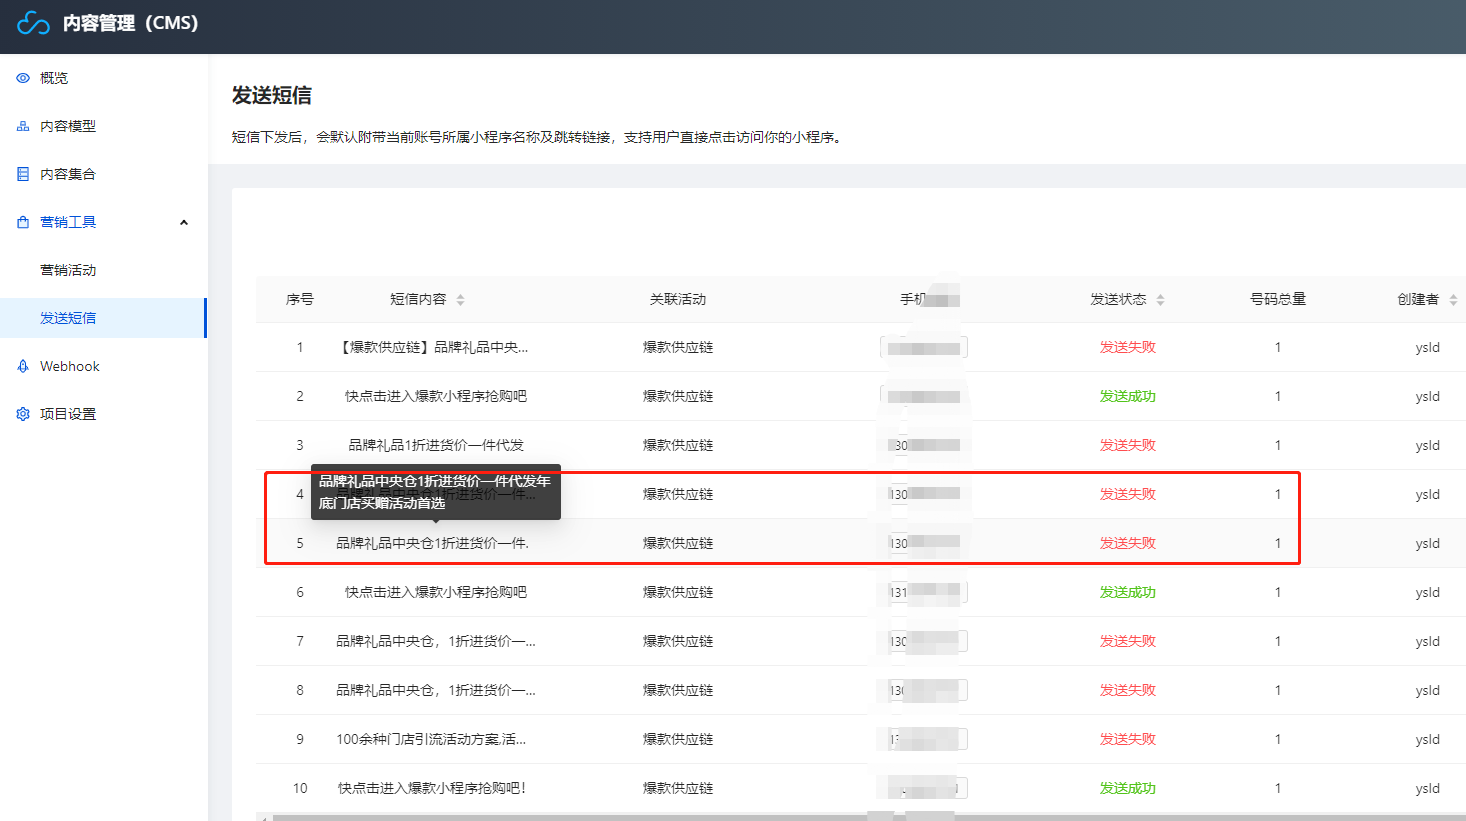Click the phone number field in row 1
1466x821 pixels.
click(924, 347)
